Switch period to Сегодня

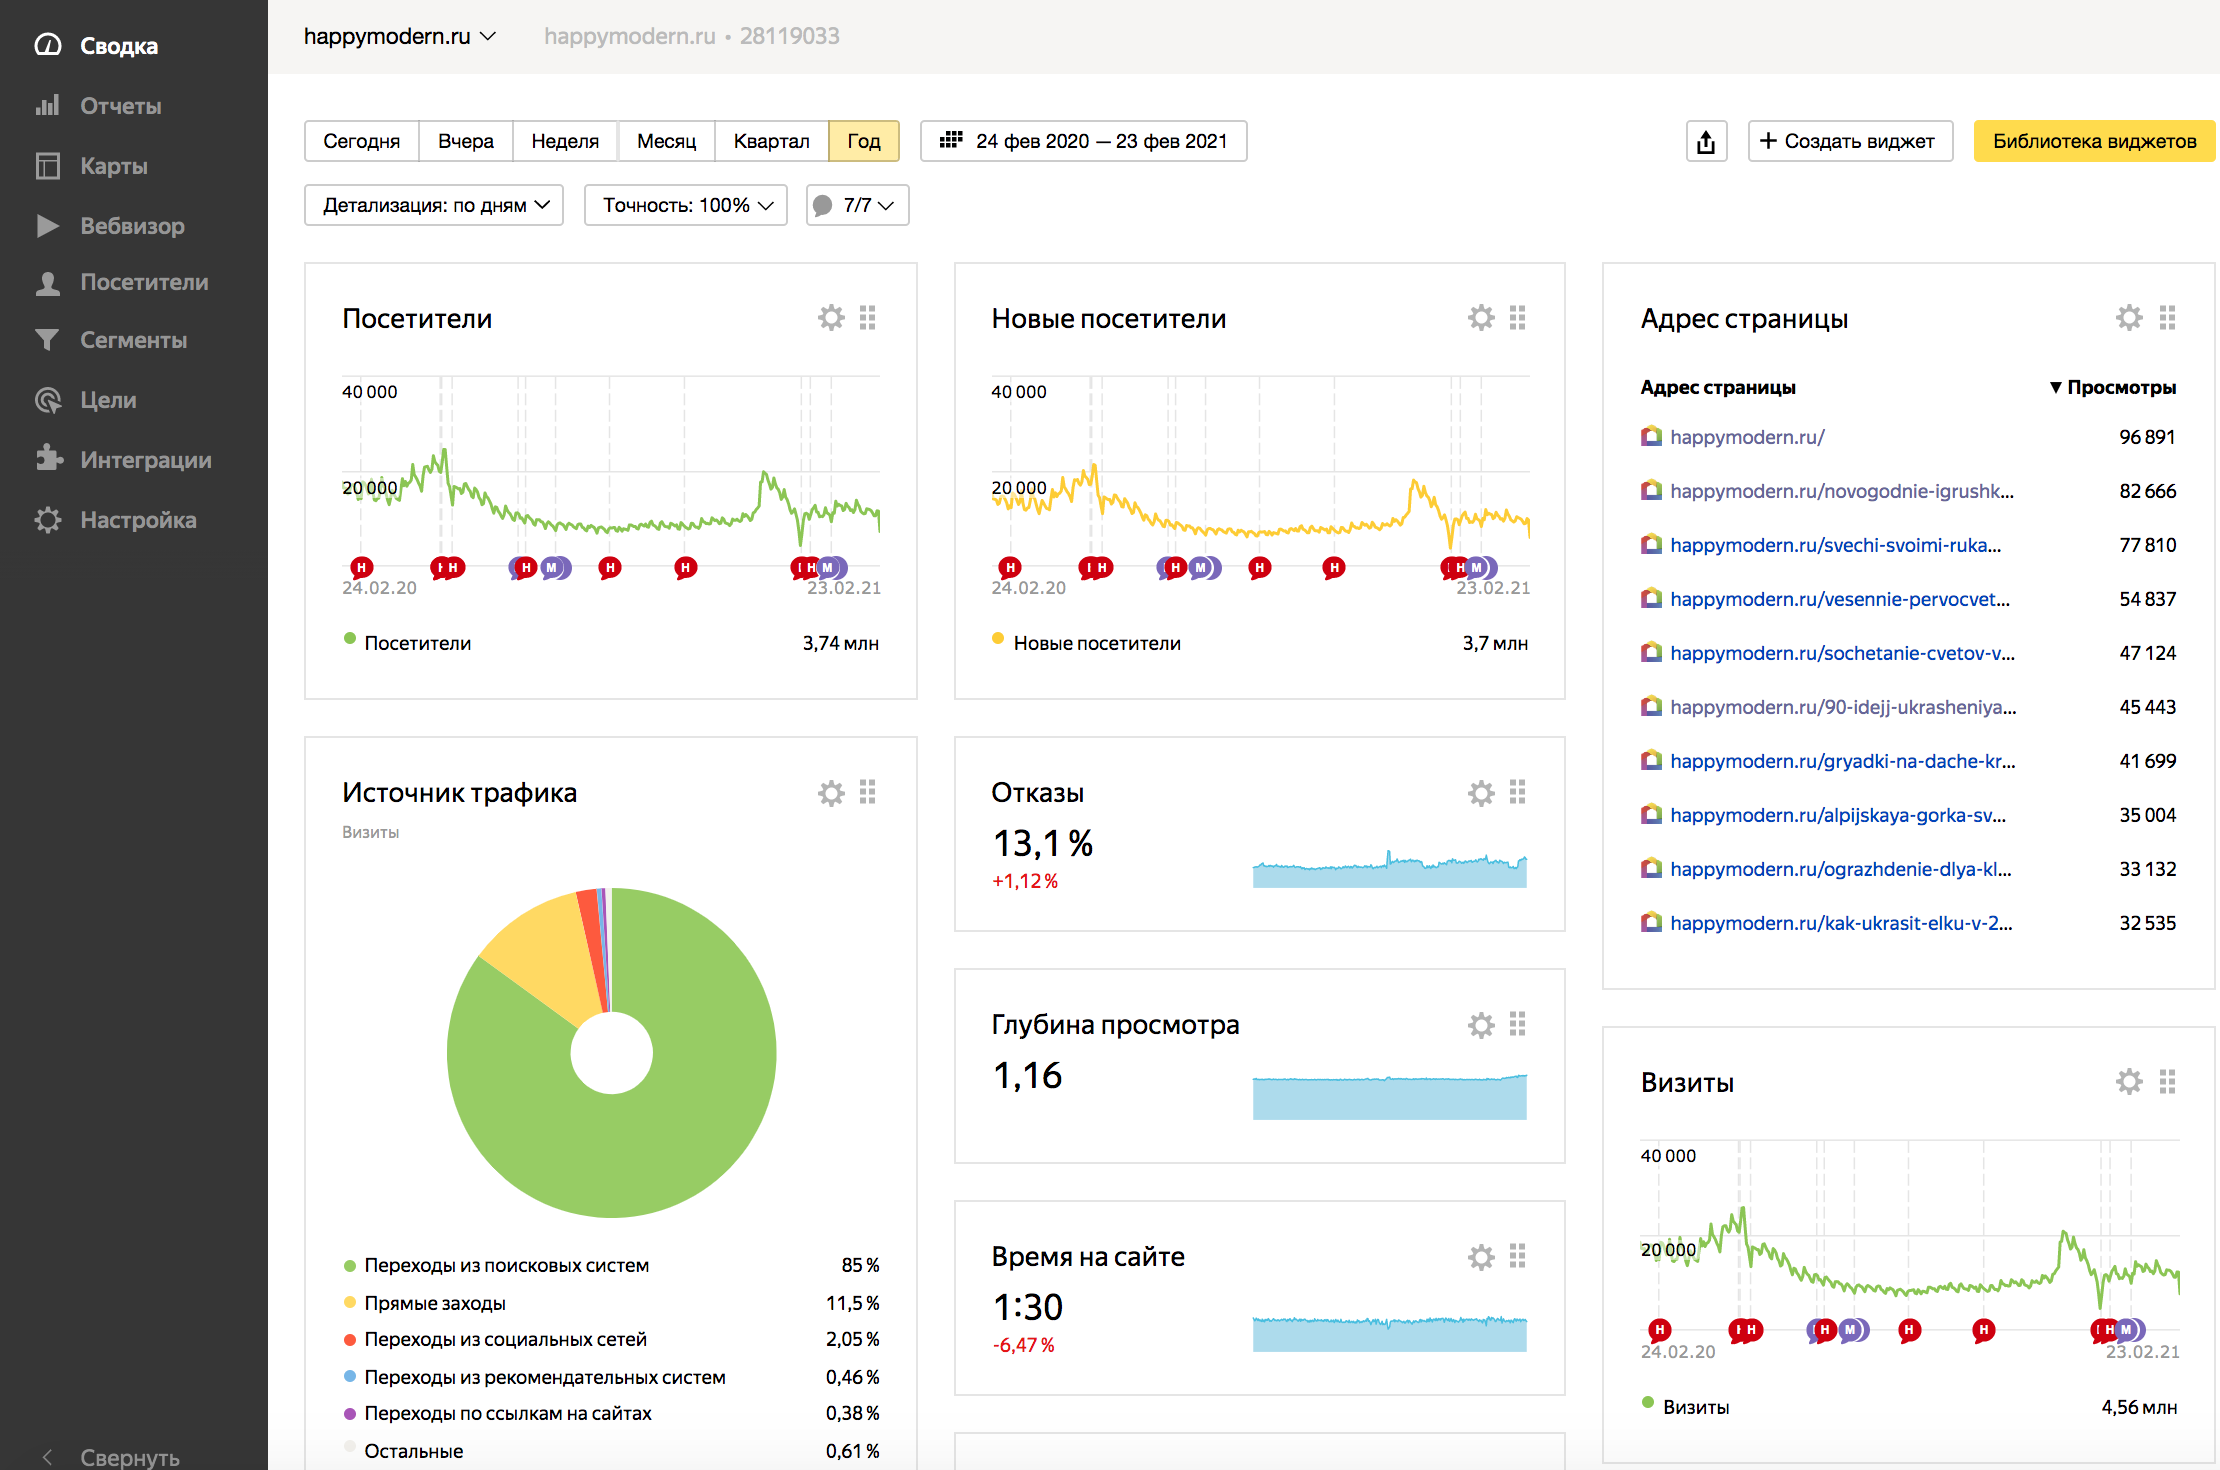click(361, 141)
